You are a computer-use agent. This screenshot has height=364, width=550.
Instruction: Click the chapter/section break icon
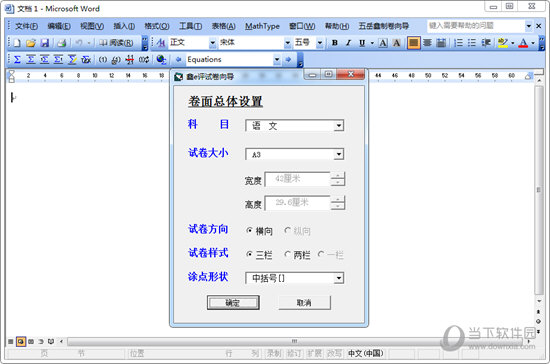click(x=130, y=60)
